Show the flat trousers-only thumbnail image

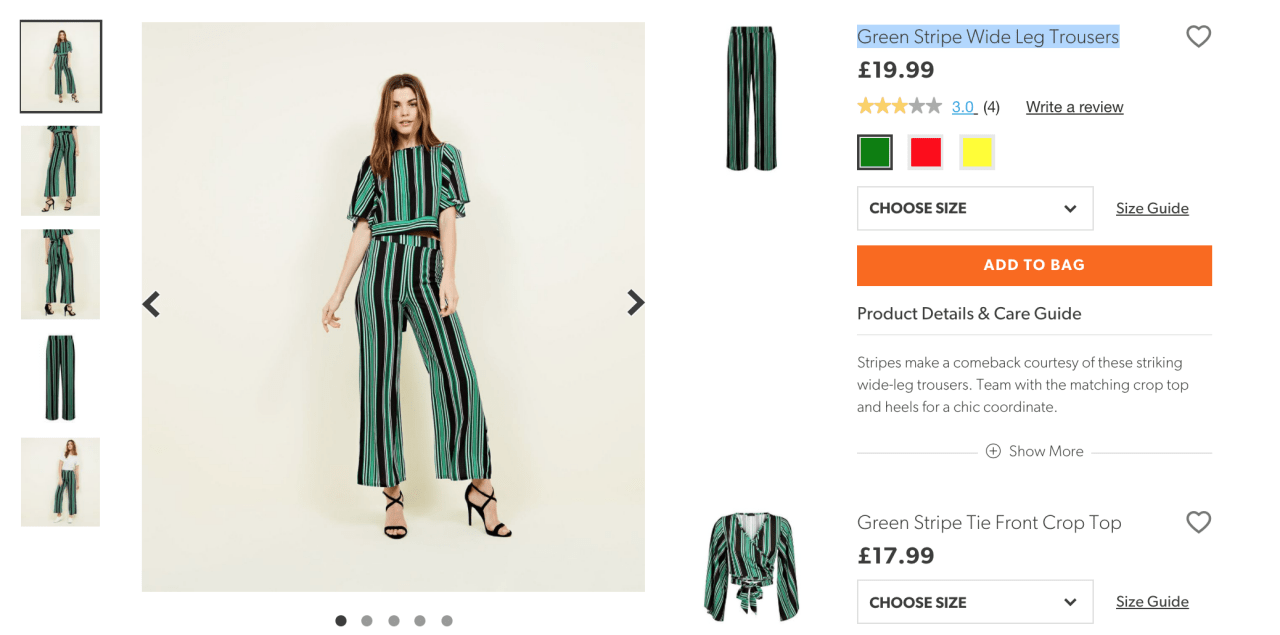click(60, 378)
